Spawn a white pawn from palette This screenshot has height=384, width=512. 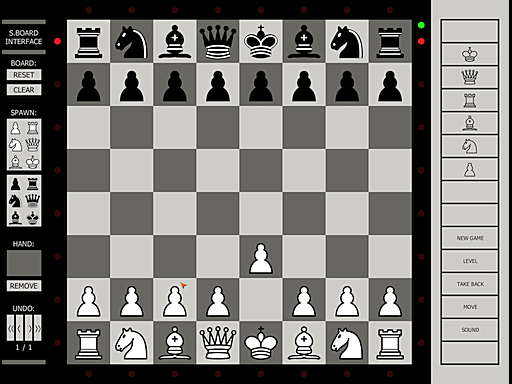point(15,128)
